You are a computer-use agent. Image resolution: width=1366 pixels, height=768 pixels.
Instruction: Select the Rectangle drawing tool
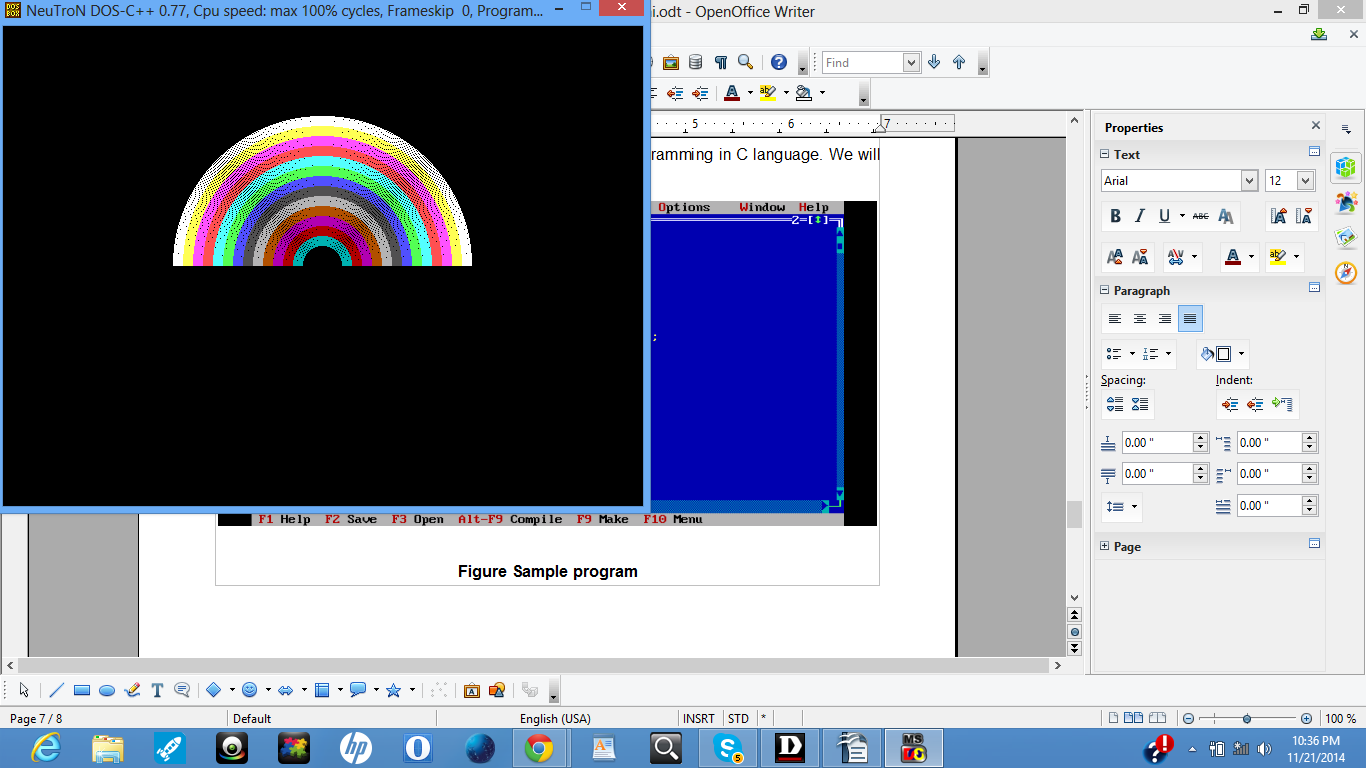click(82, 690)
